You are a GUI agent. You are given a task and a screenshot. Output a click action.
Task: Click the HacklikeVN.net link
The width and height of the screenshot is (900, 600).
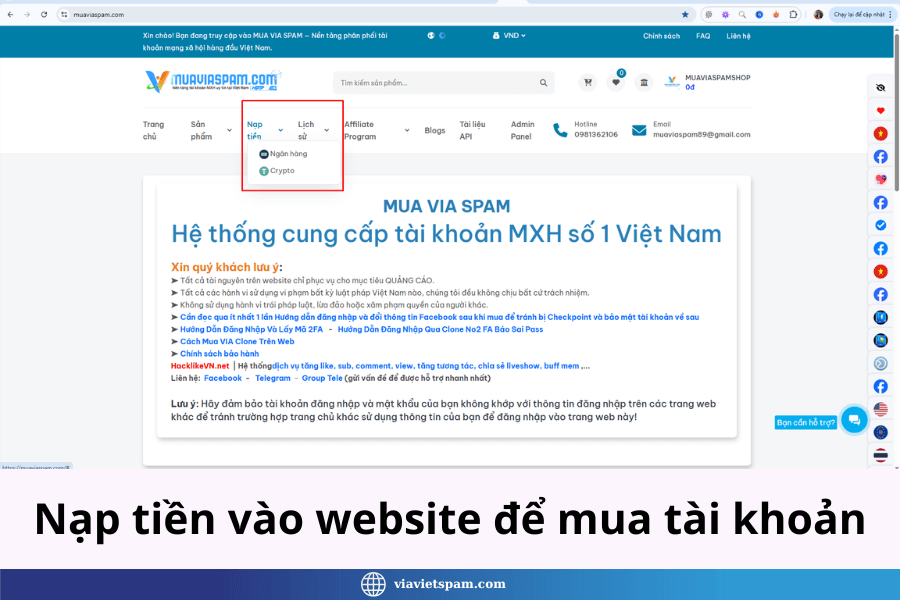200,366
